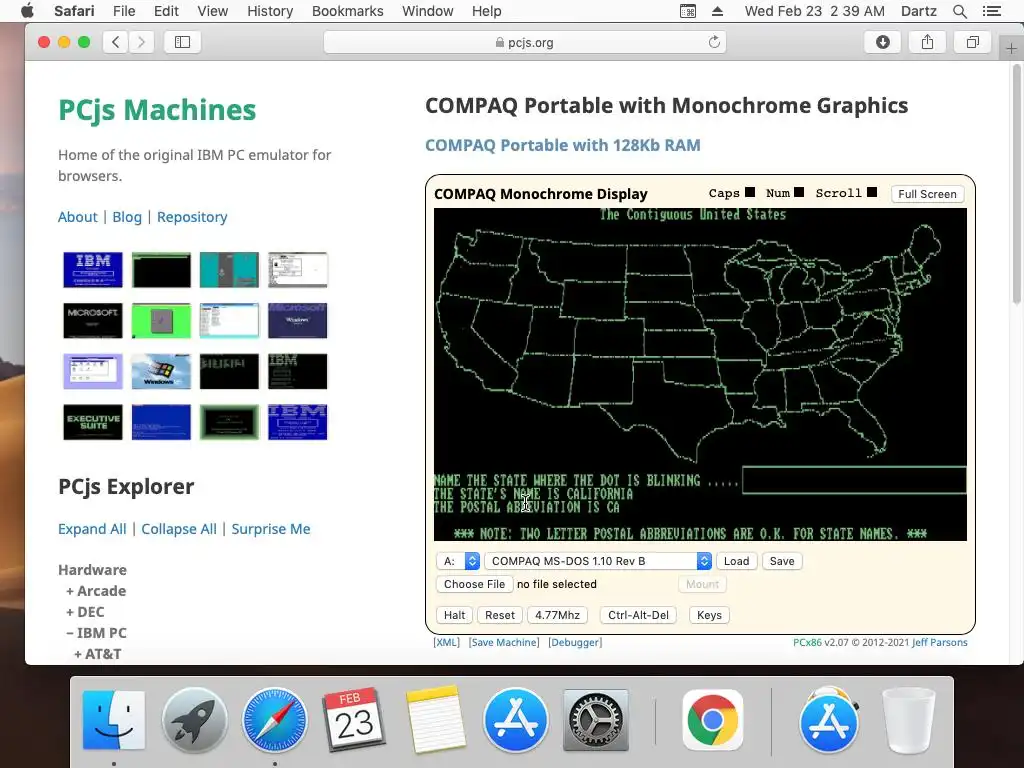The width and height of the screenshot is (1024, 768).
Task: Open Spotlight search in menu bar
Action: coord(959,11)
